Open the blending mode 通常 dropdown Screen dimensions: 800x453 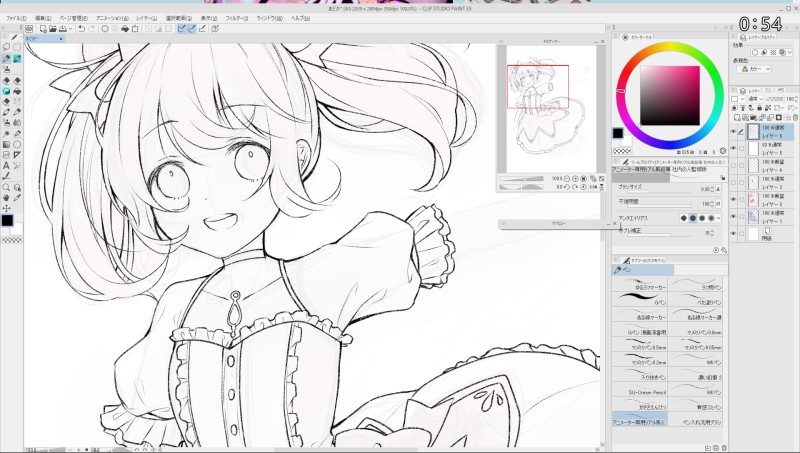(755, 99)
